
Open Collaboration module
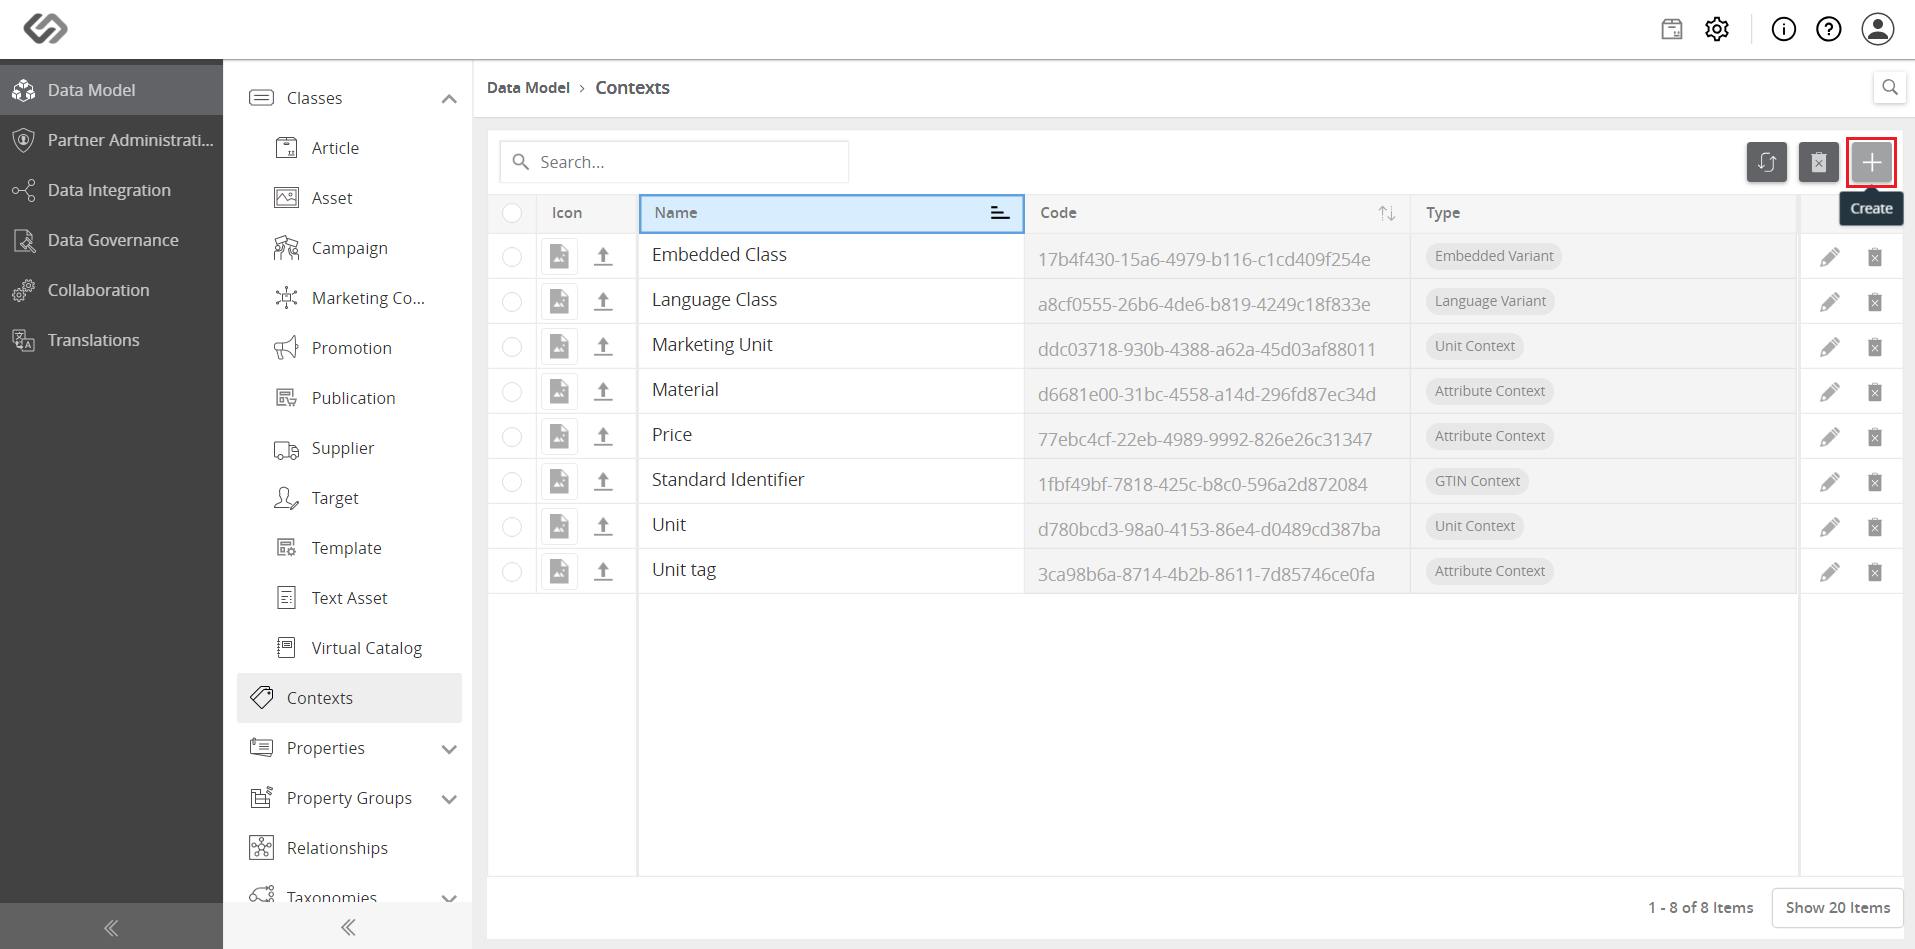click(x=111, y=290)
